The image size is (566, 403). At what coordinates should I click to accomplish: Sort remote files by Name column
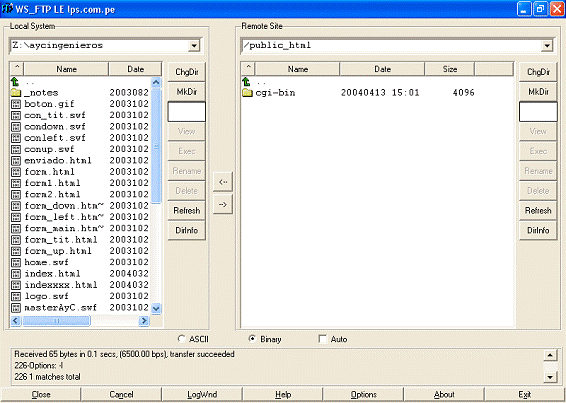(x=297, y=69)
